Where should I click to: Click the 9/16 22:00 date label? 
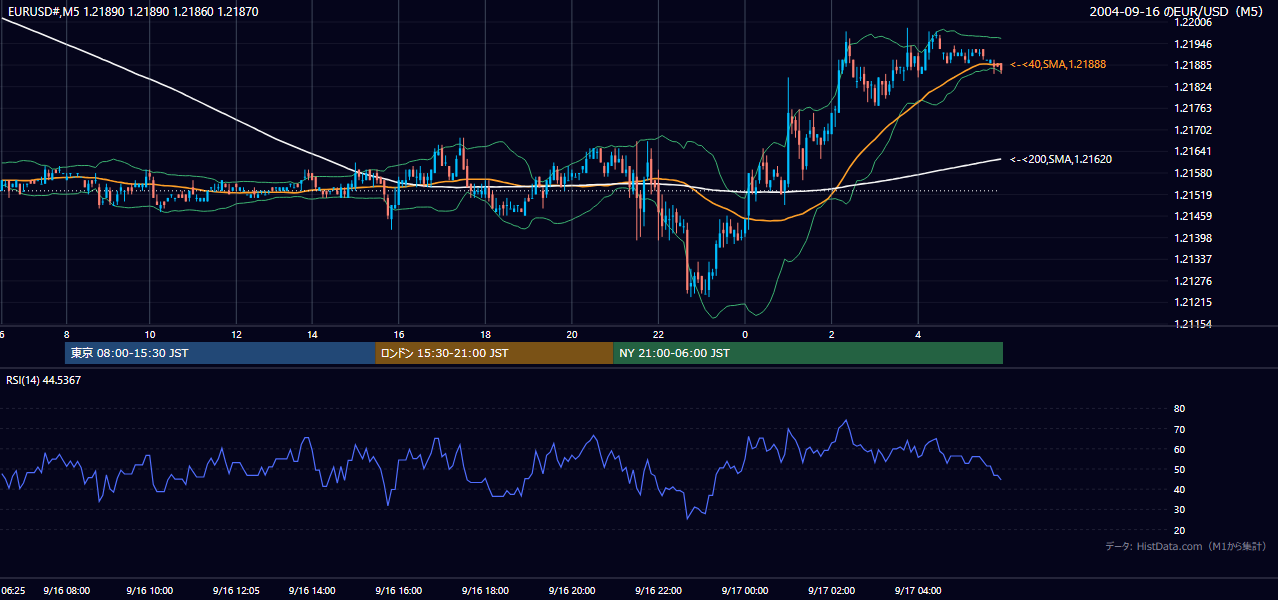(658, 591)
